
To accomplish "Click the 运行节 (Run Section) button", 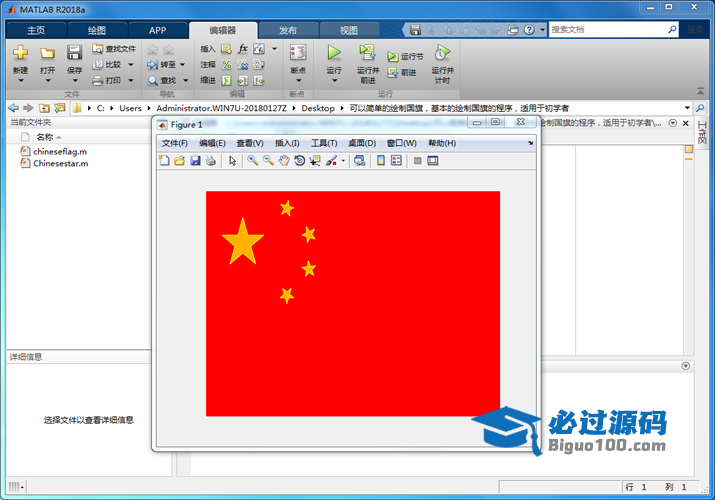I will click(x=405, y=57).
